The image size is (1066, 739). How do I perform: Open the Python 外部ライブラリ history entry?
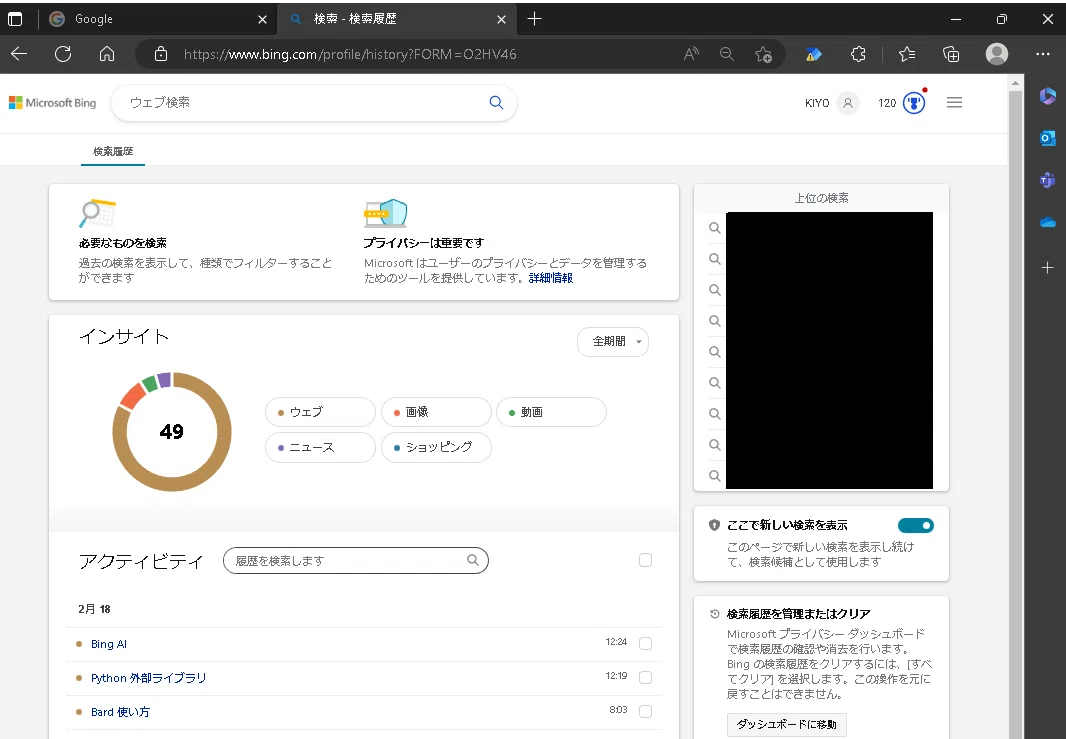coord(148,678)
